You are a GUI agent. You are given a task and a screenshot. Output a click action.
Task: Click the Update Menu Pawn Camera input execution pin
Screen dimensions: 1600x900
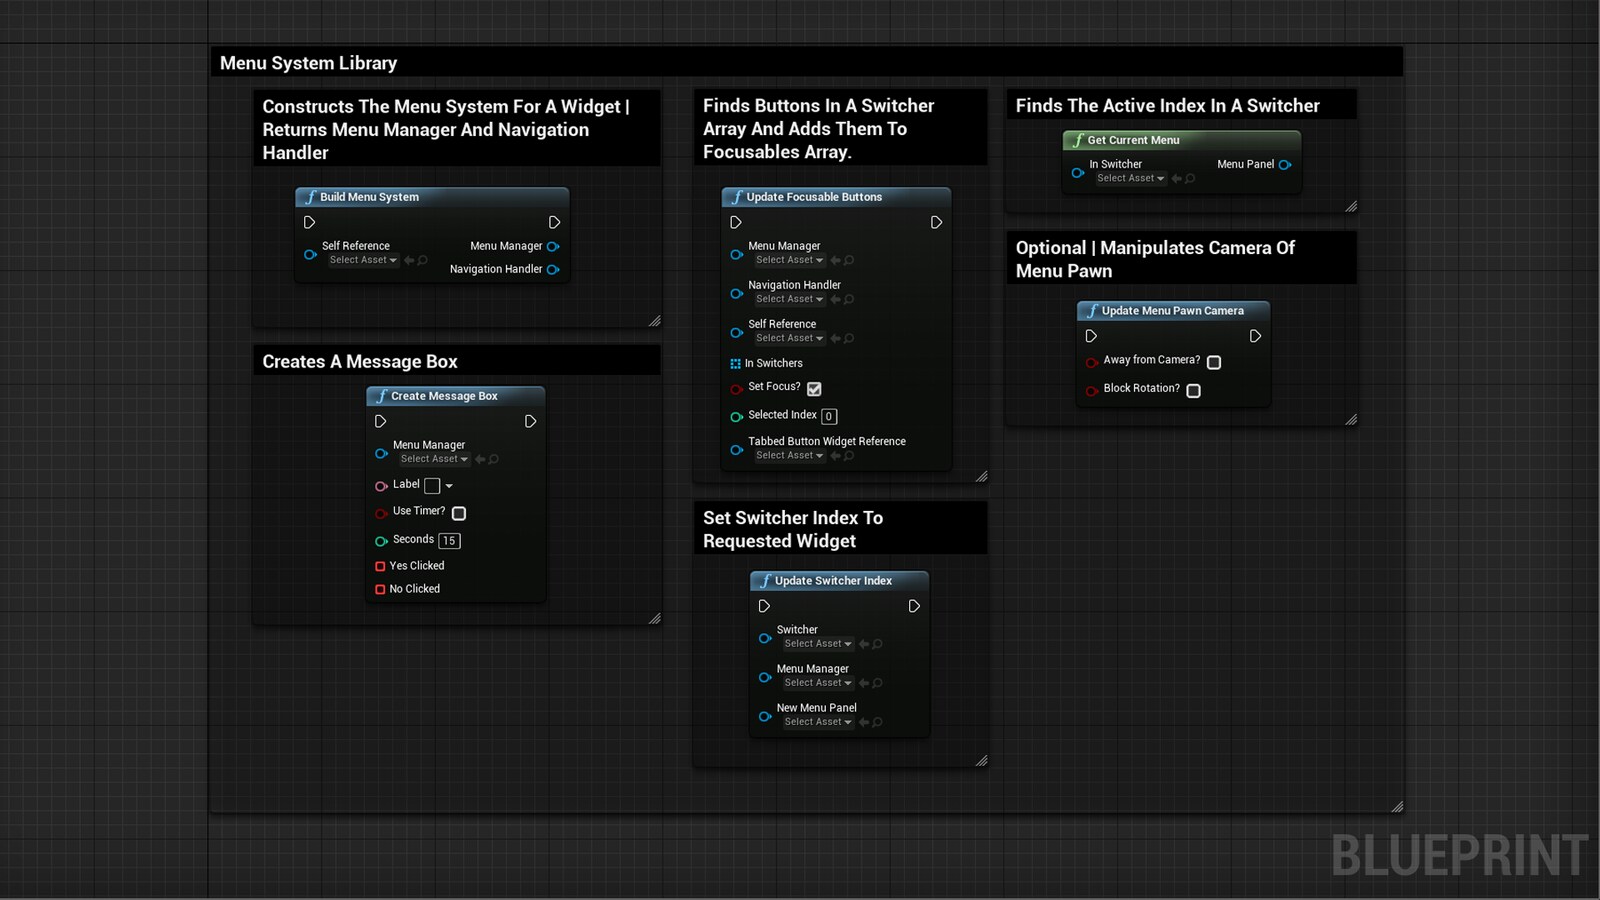coord(1091,336)
